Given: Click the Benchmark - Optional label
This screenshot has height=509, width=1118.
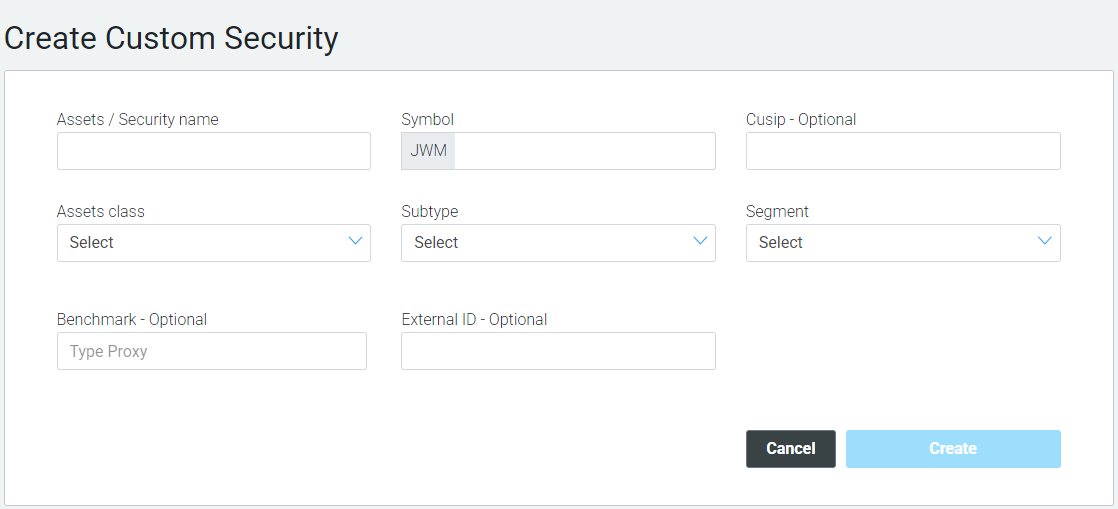Looking at the screenshot, I should tap(132, 319).
